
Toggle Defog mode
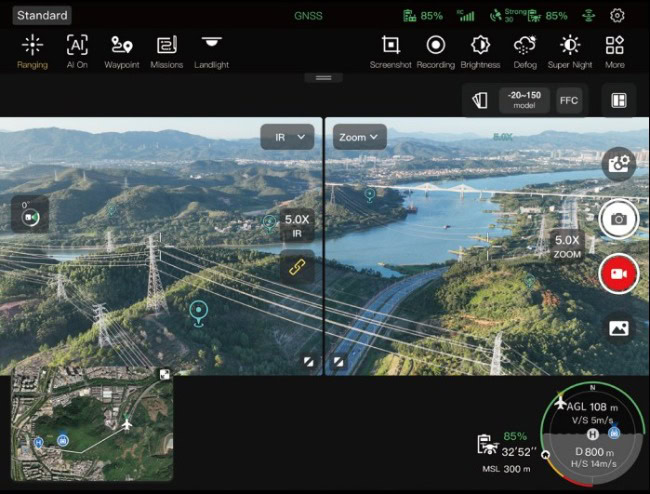click(525, 51)
